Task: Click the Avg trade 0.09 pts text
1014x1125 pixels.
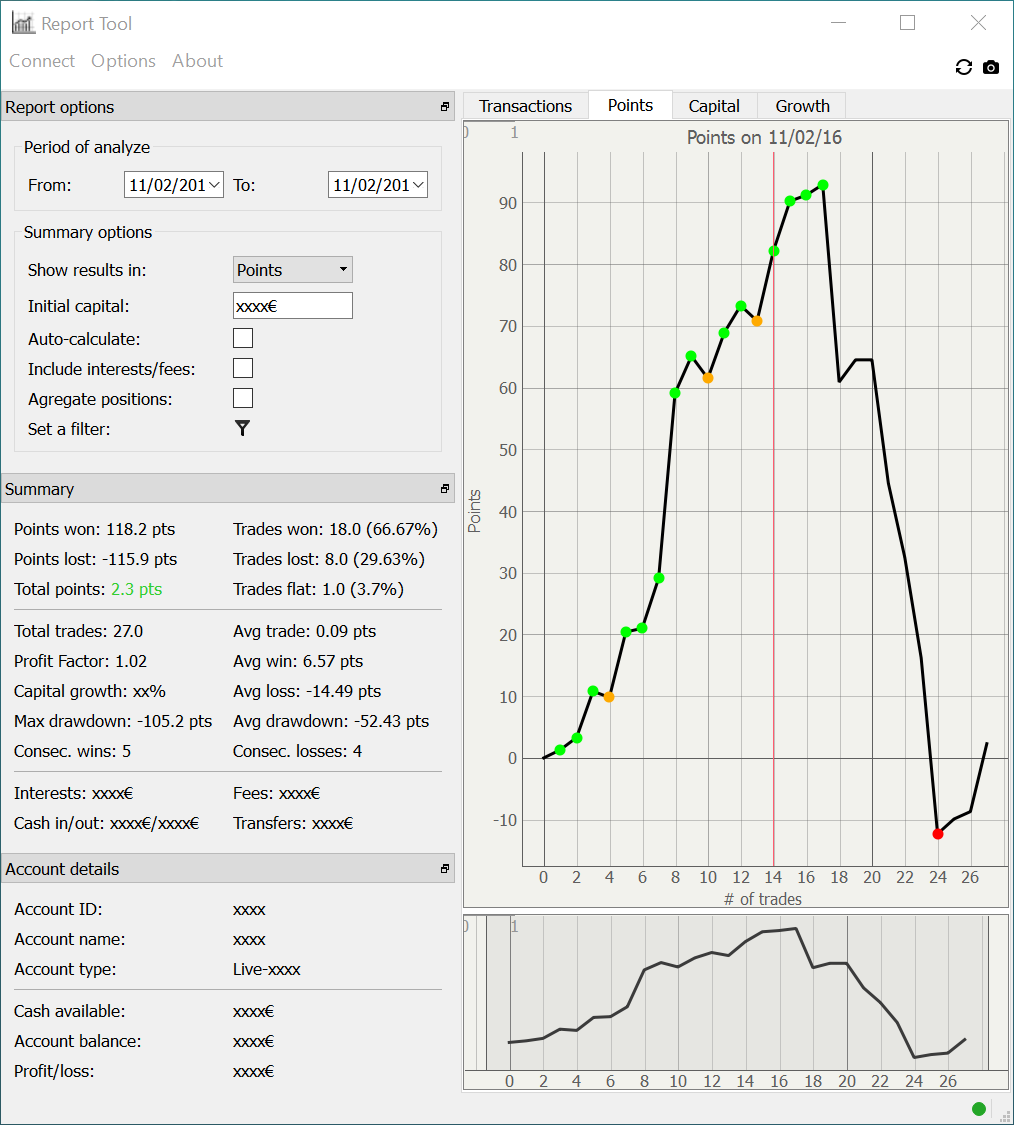Action: (x=304, y=631)
